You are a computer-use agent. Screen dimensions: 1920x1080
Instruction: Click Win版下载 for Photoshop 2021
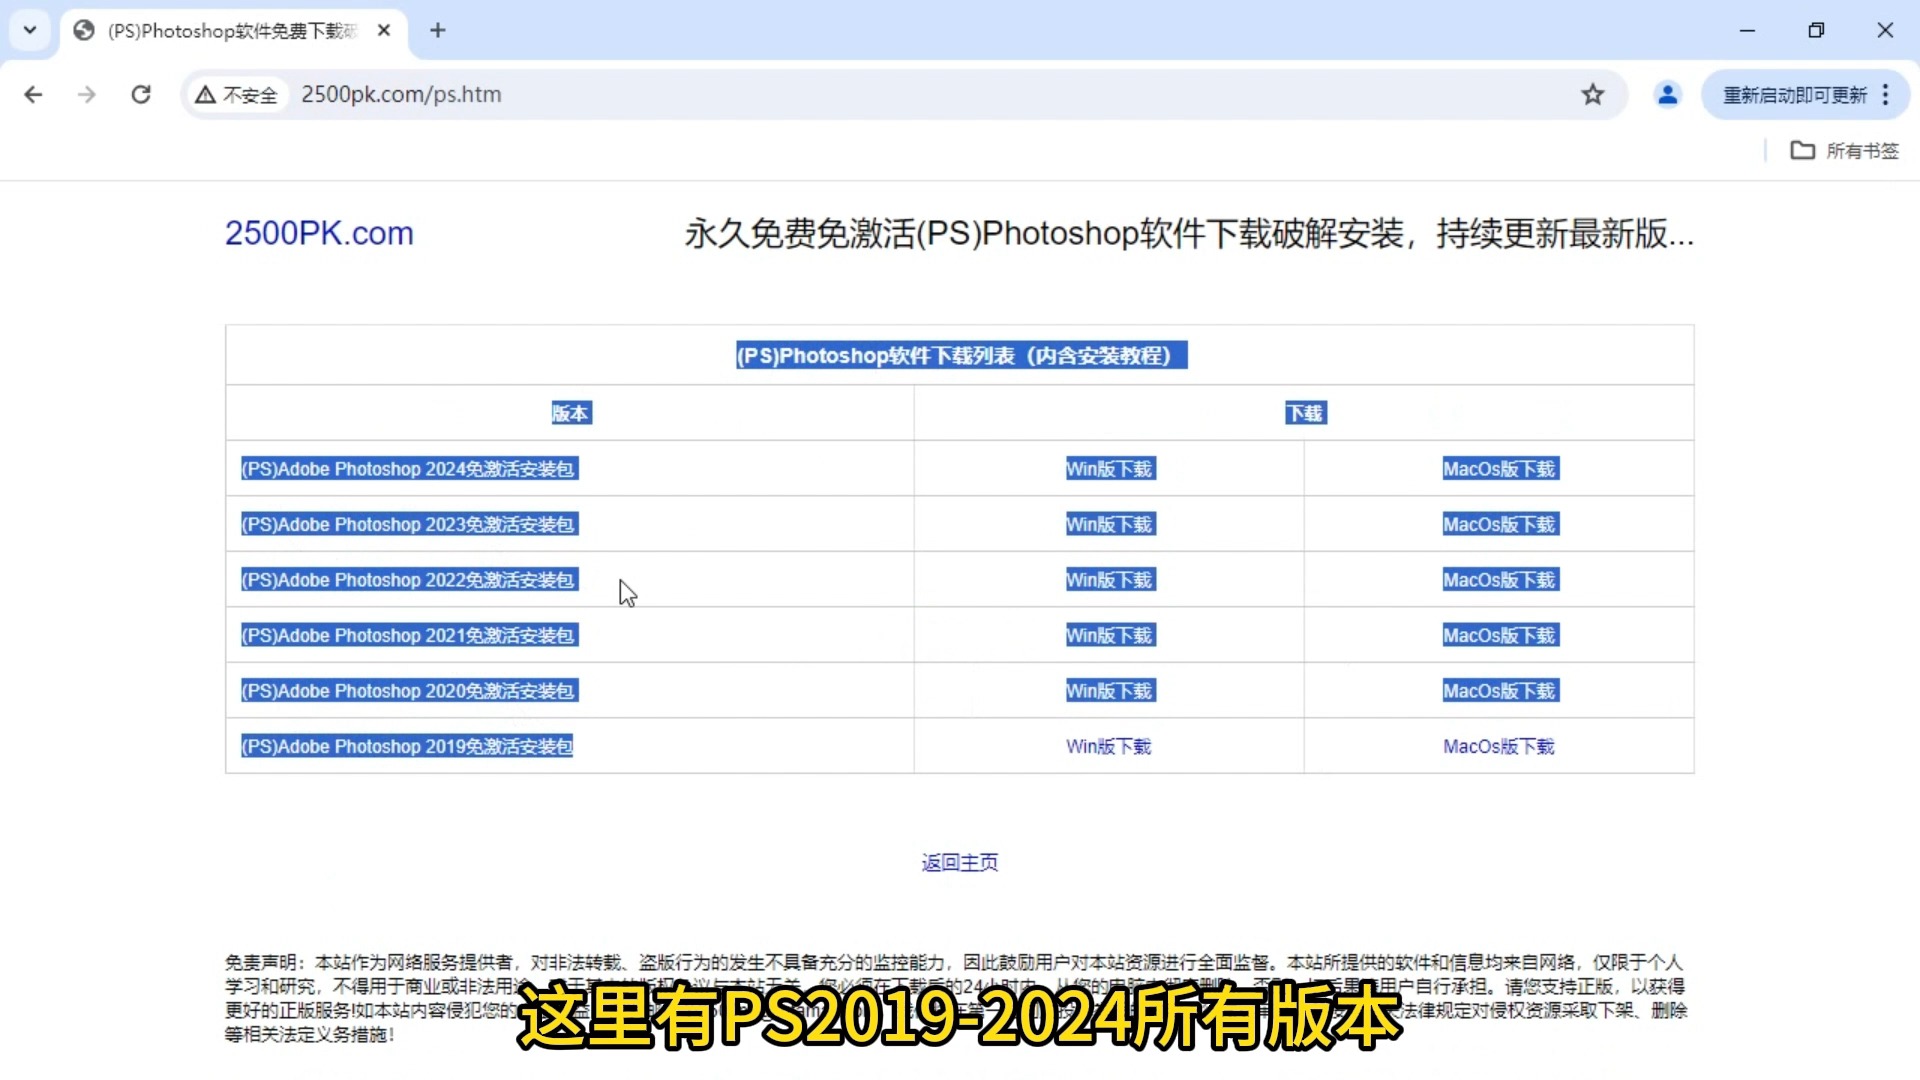click(x=1110, y=635)
